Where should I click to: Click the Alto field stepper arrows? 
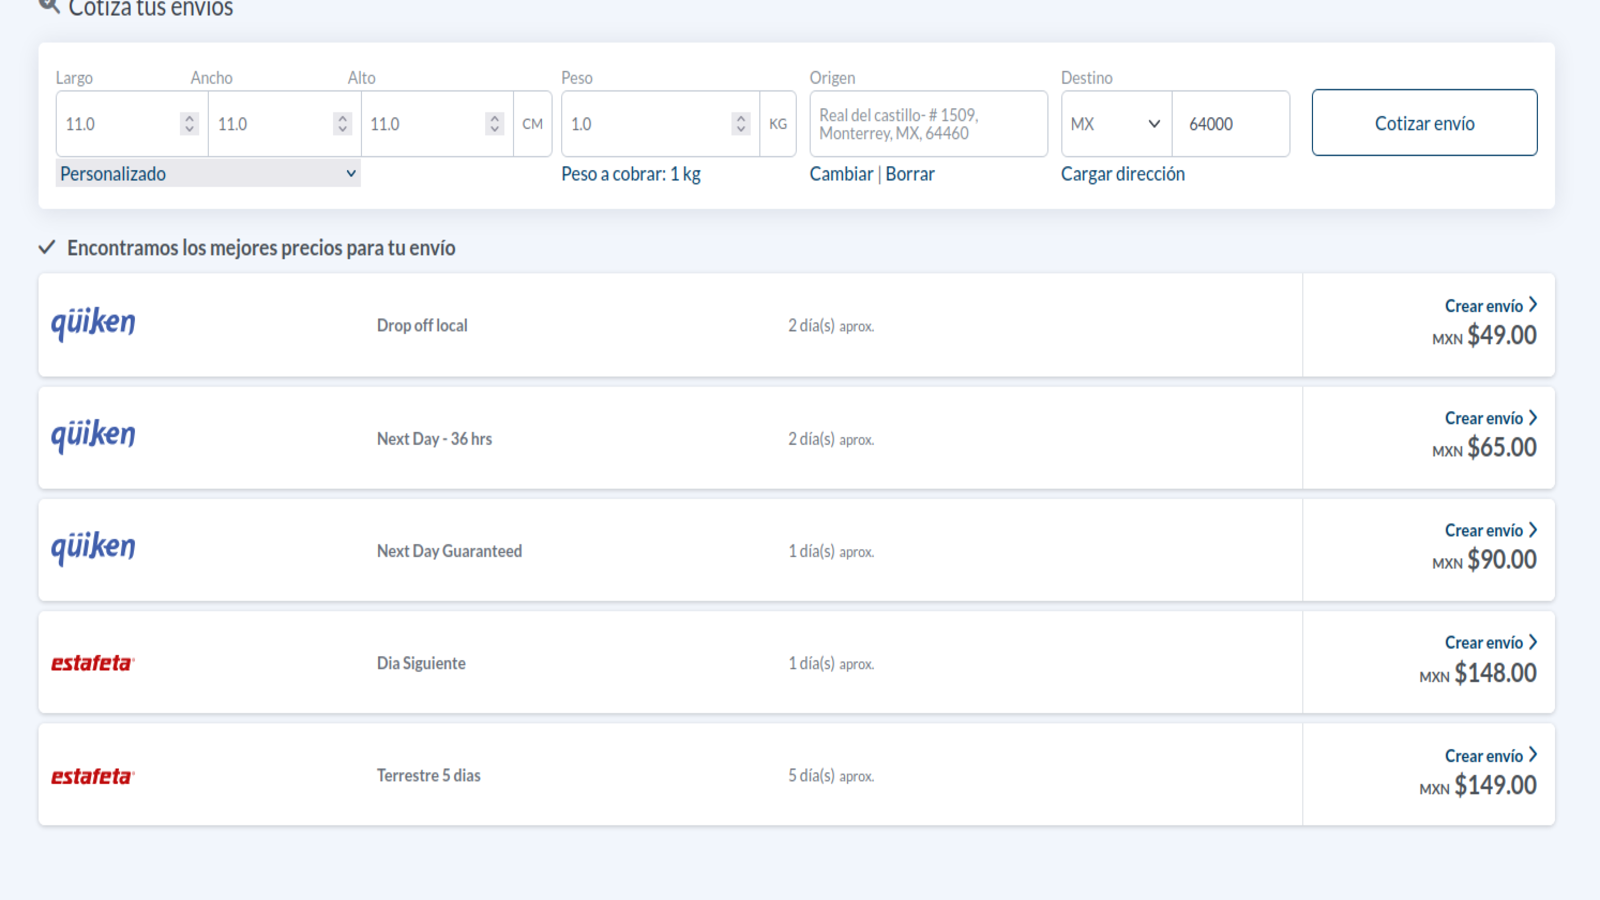click(494, 124)
